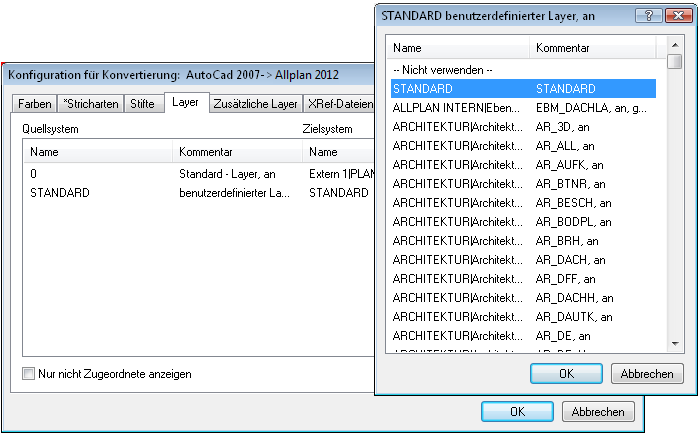This screenshot has width=698, height=433.
Task: Select the Layer tab
Action: pos(185,102)
